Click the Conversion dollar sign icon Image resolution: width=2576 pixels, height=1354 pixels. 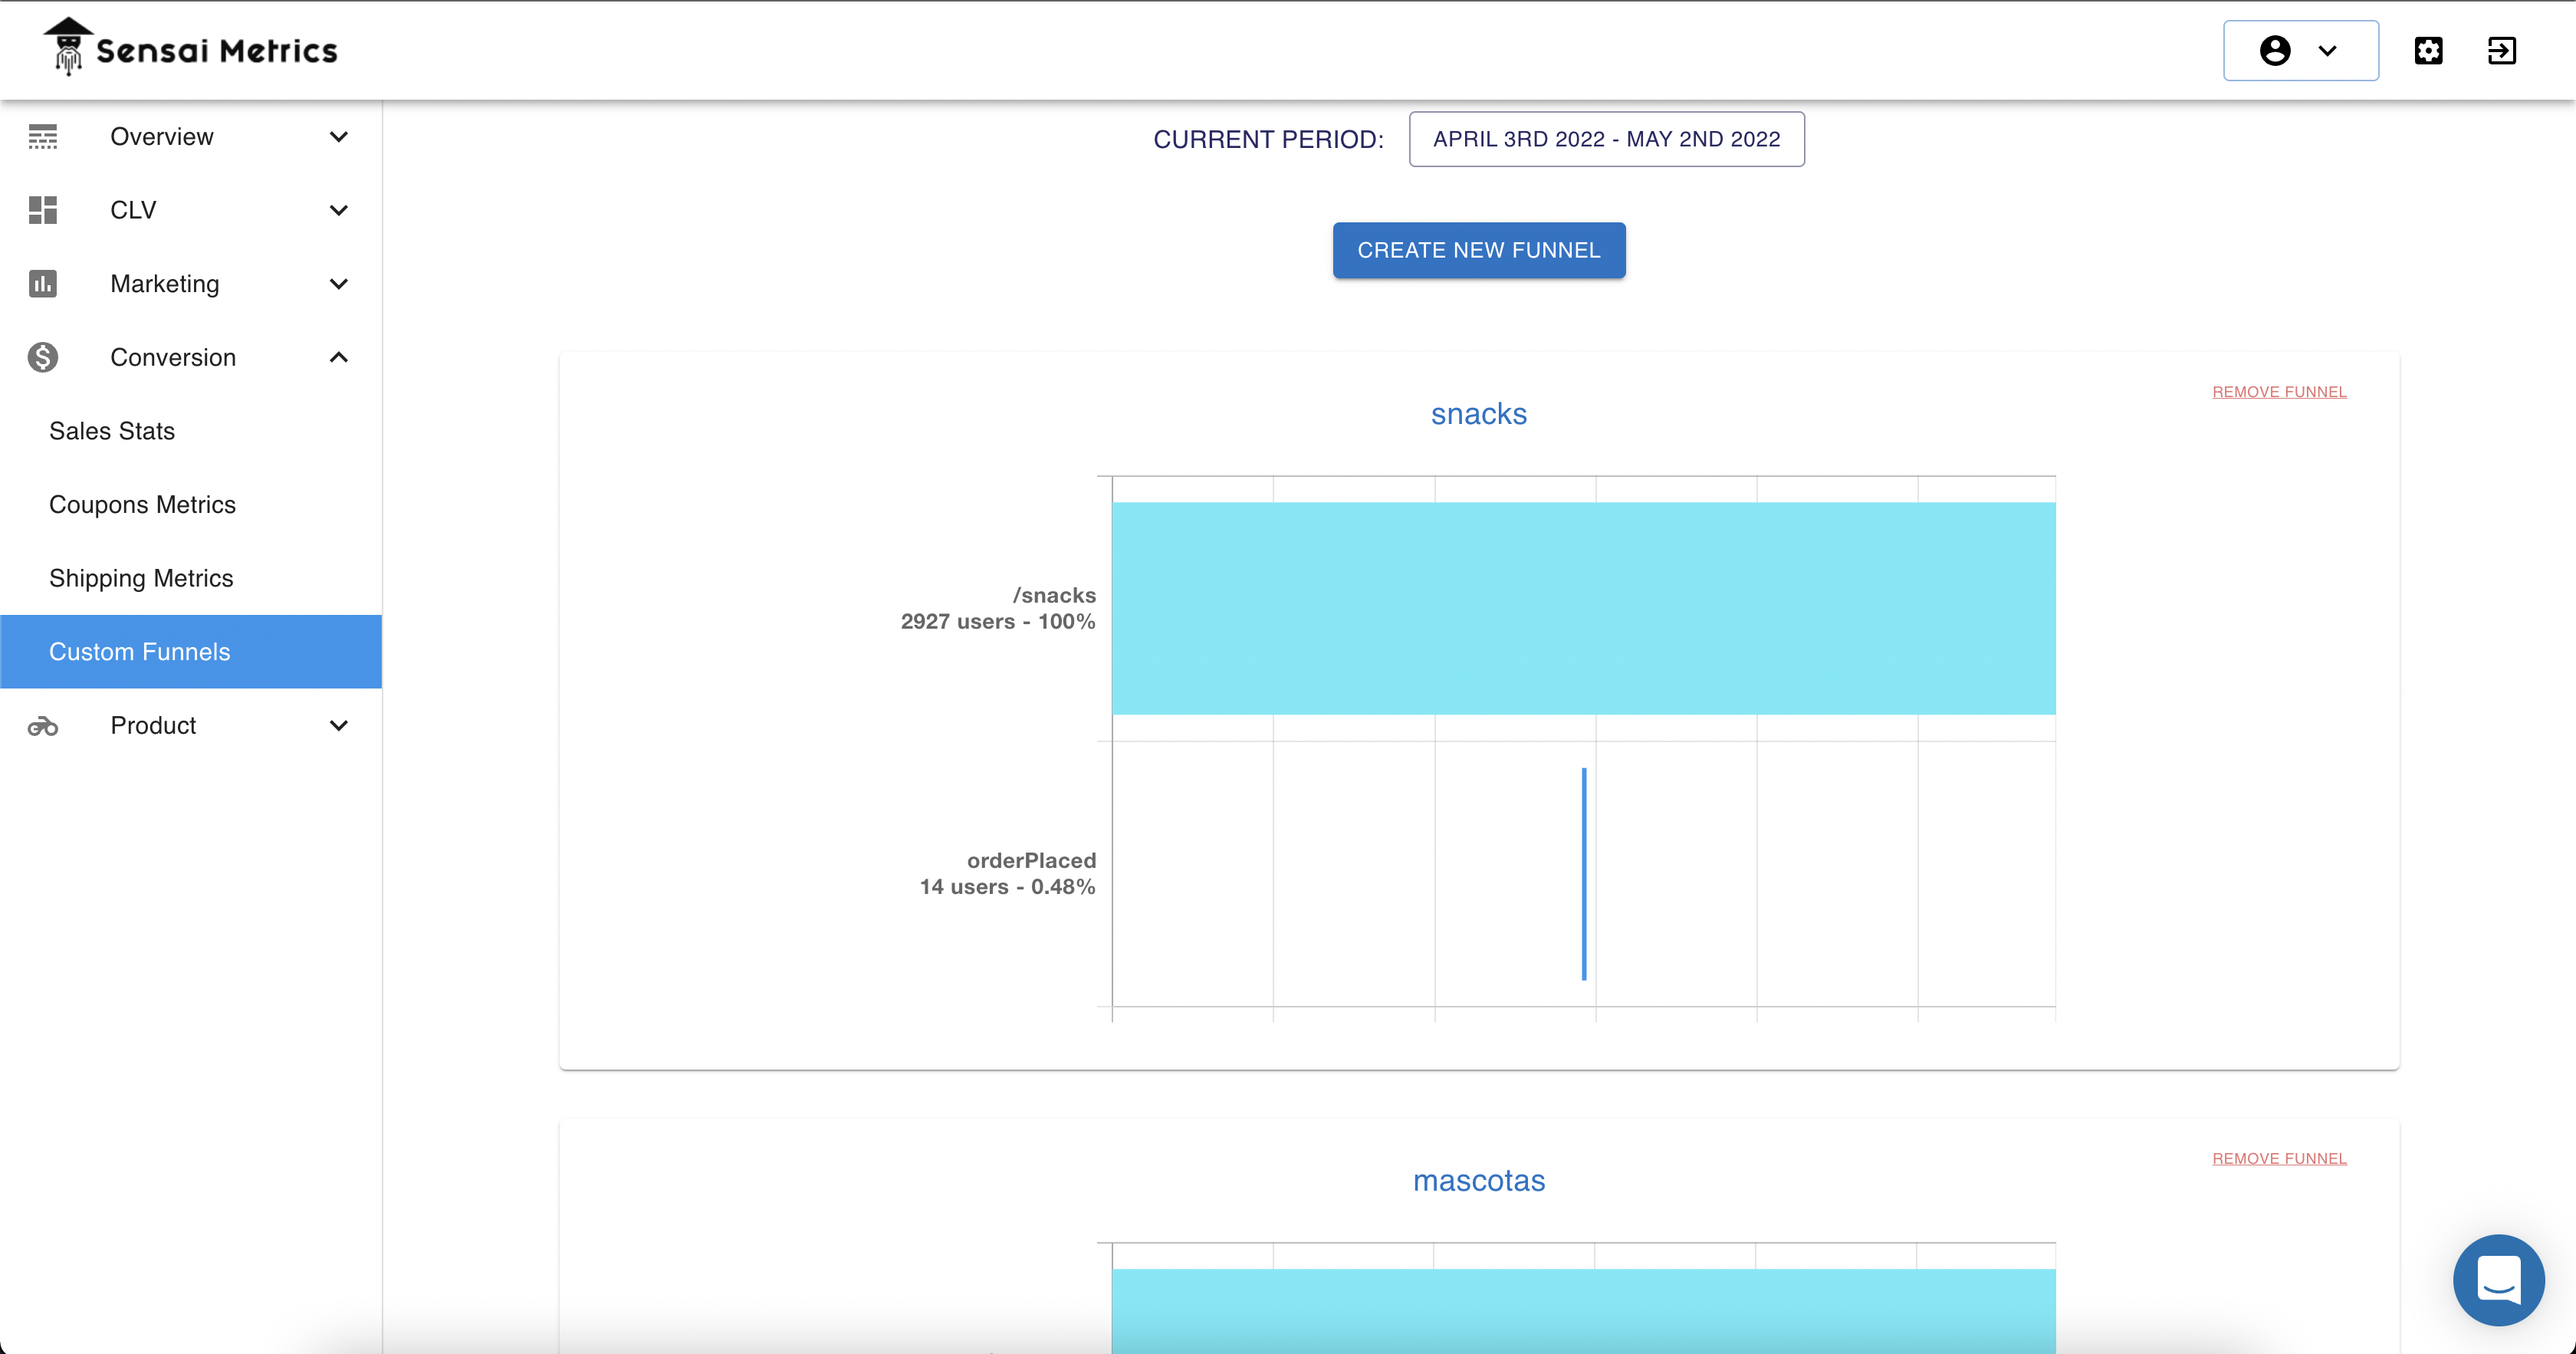(43, 357)
